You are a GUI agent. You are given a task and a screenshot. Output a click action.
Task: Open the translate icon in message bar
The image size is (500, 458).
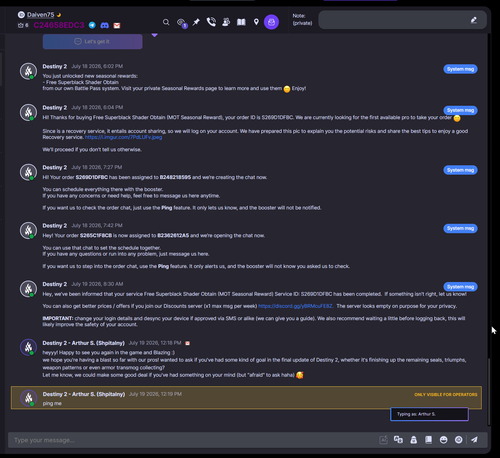pyautogui.click(x=398, y=440)
